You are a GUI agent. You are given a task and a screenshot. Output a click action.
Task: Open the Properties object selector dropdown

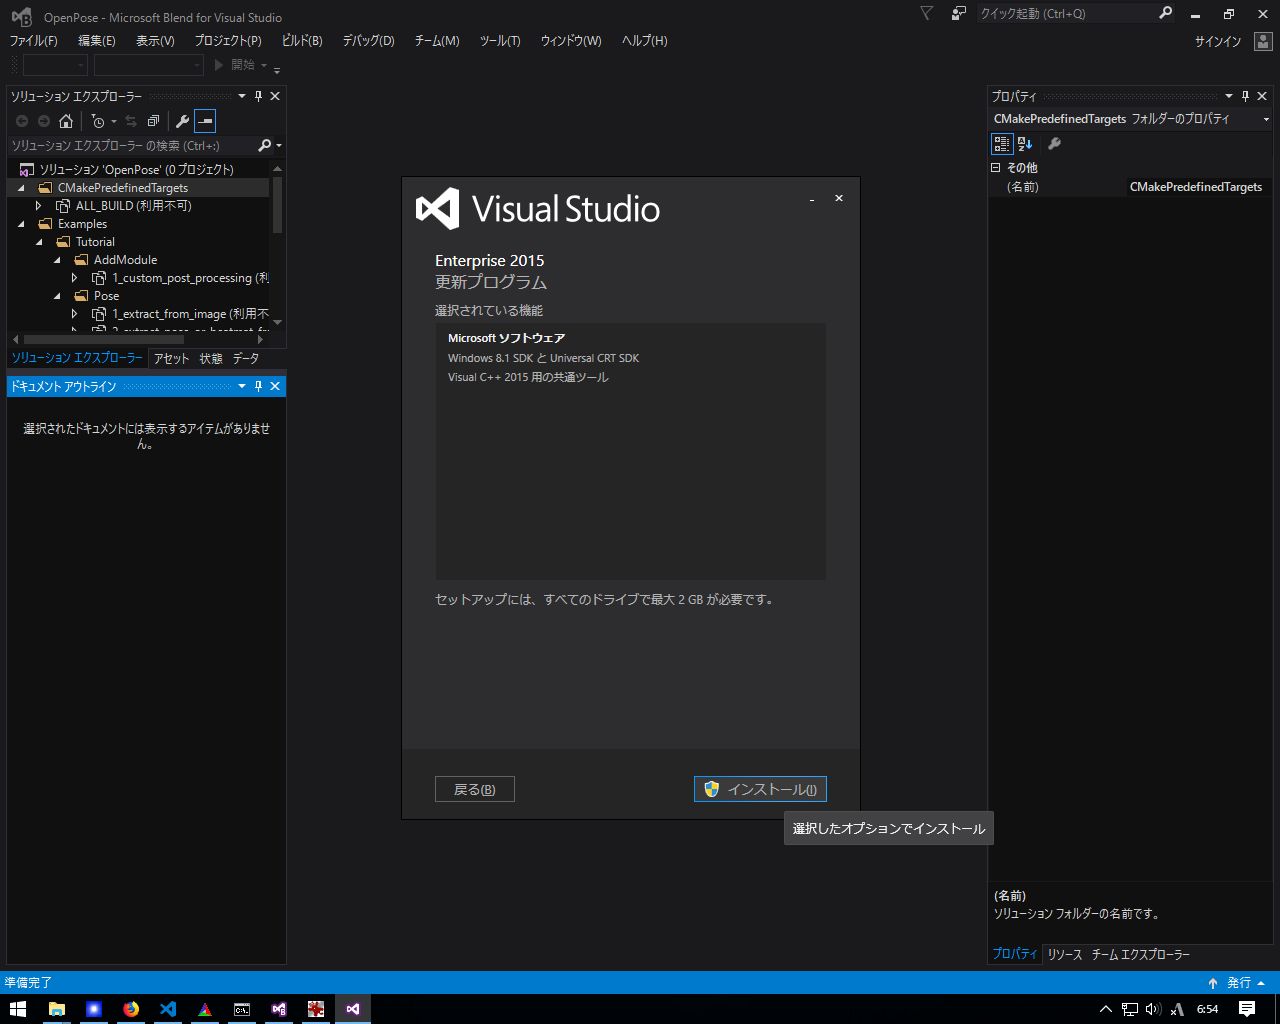click(x=1266, y=119)
